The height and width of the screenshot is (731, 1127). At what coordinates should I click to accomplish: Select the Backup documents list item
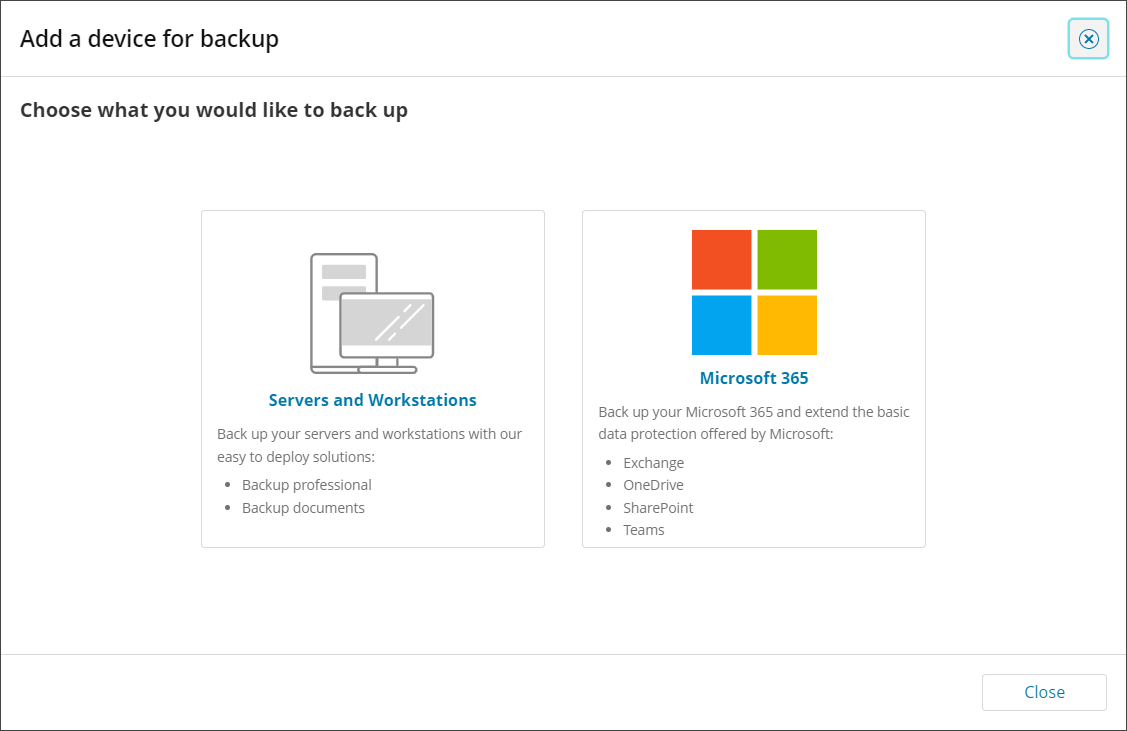tap(303, 508)
